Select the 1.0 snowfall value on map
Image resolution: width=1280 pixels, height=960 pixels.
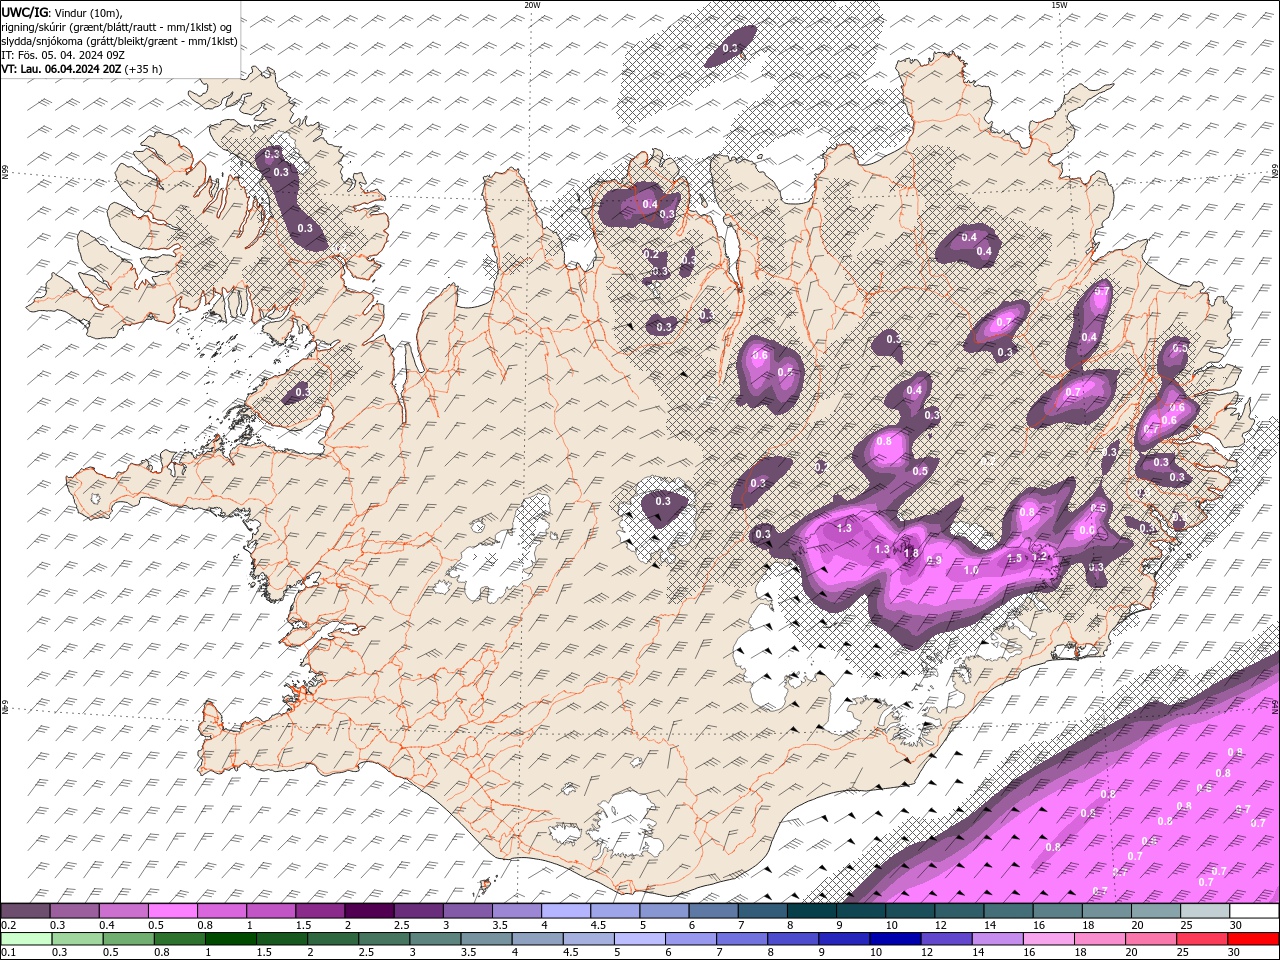(970, 570)
